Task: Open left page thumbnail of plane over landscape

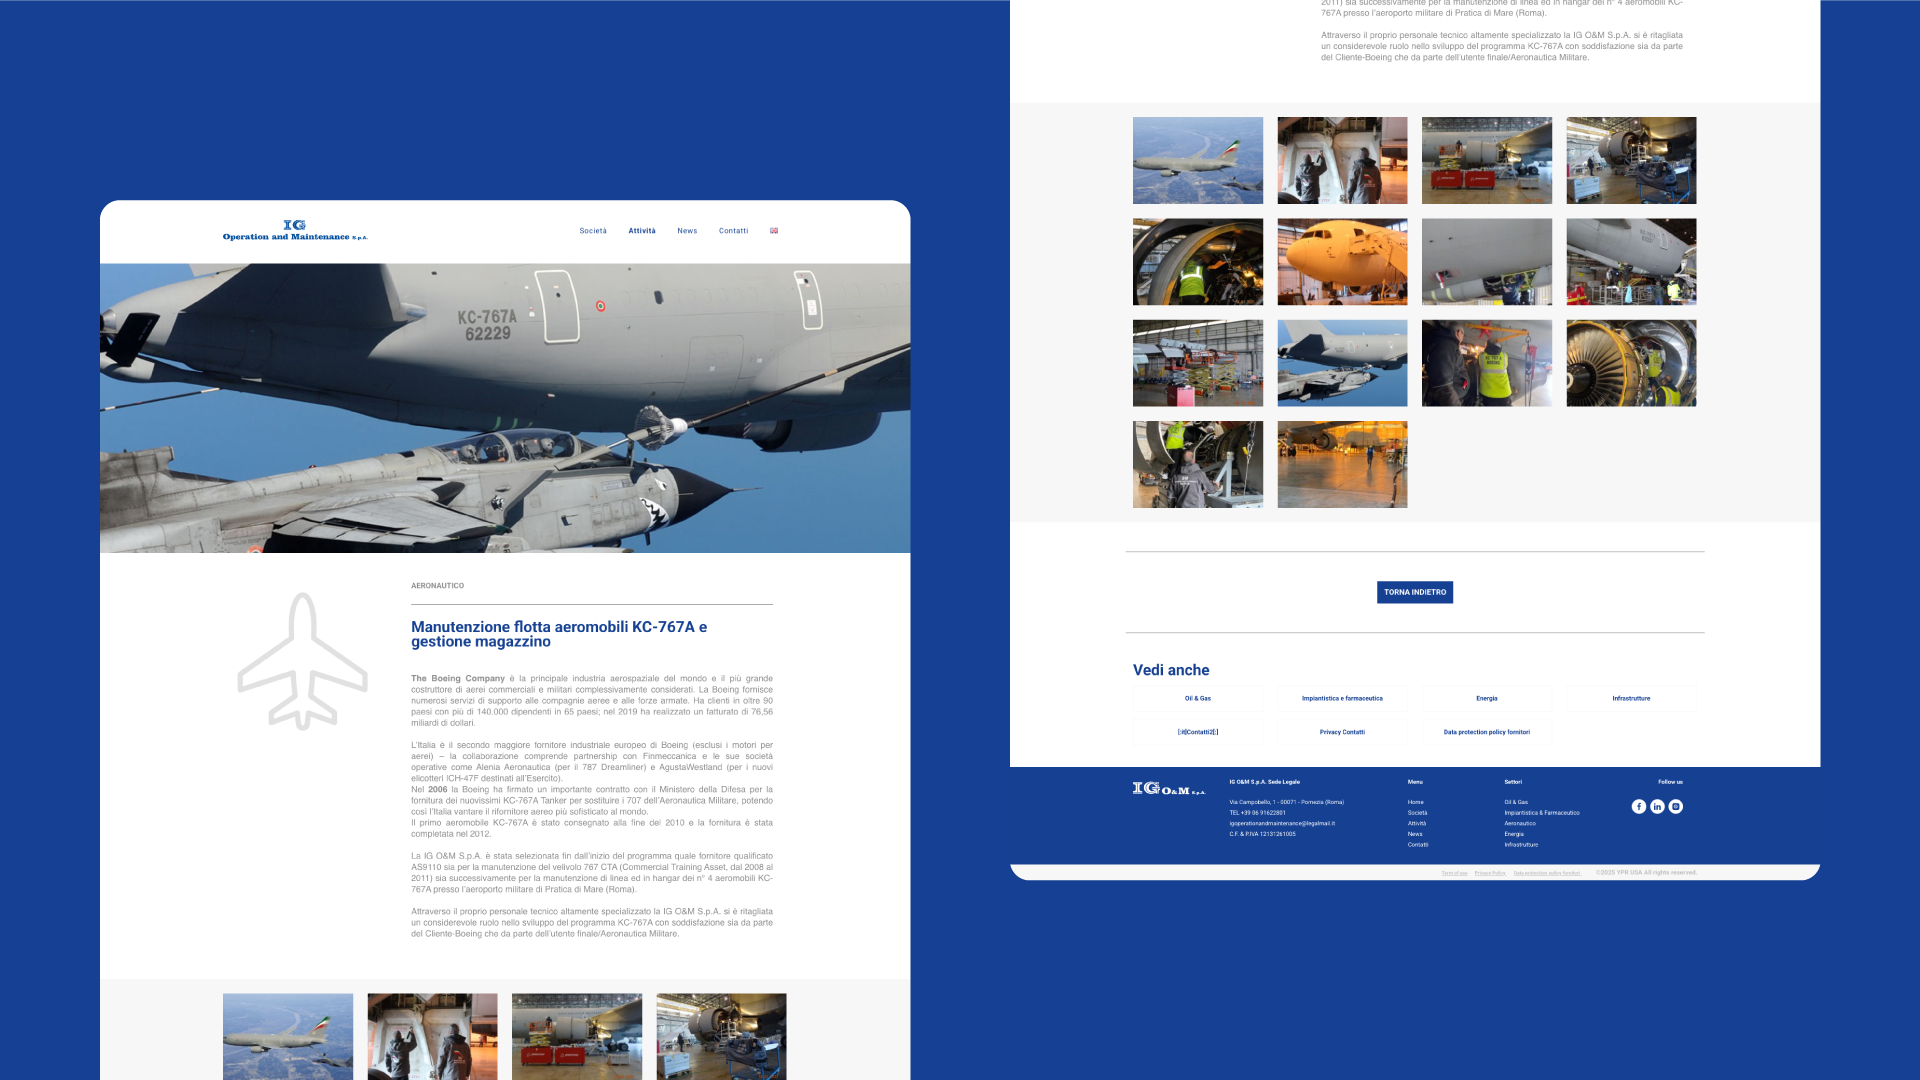Action: pos(288,1036)
